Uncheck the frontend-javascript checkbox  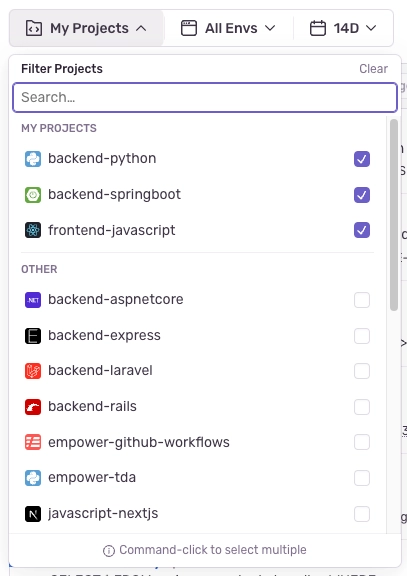point(362,230)
